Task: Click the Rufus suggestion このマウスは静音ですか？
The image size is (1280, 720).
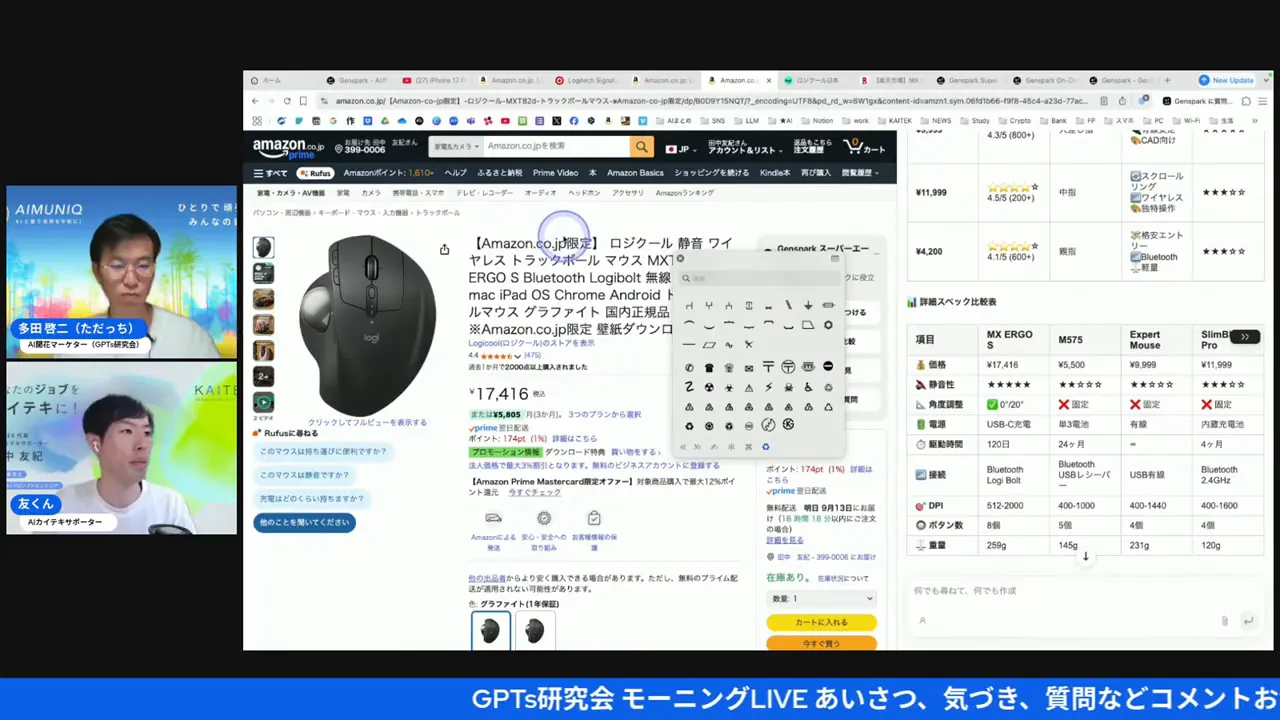Action: tap(305, 475)
